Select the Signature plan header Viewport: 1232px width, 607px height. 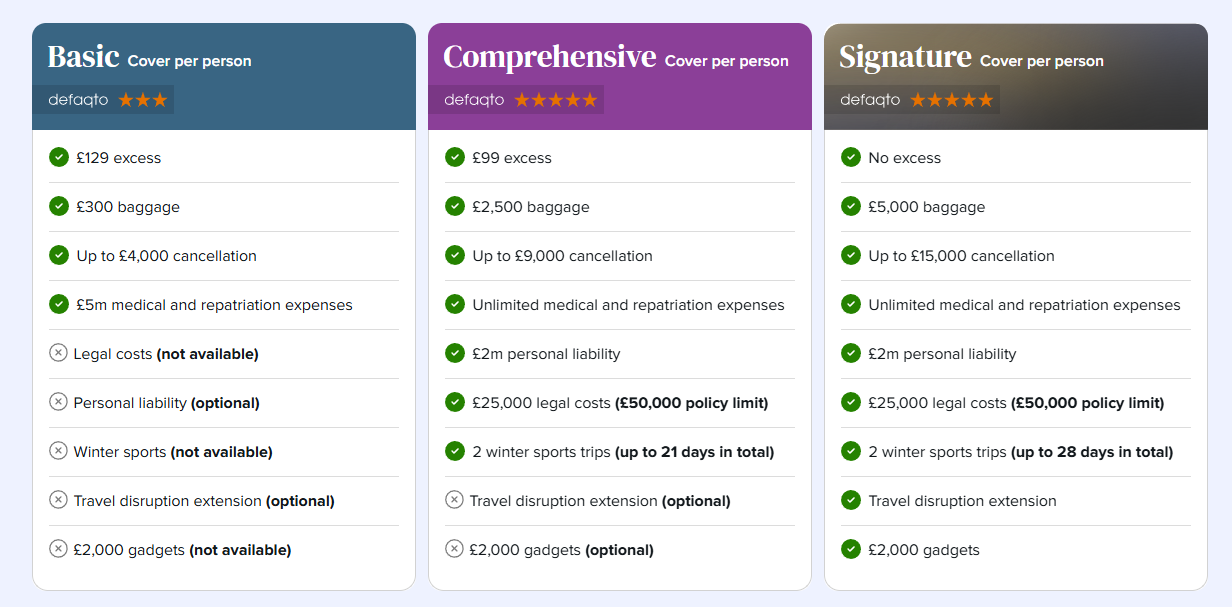[x=1016, y=77]
